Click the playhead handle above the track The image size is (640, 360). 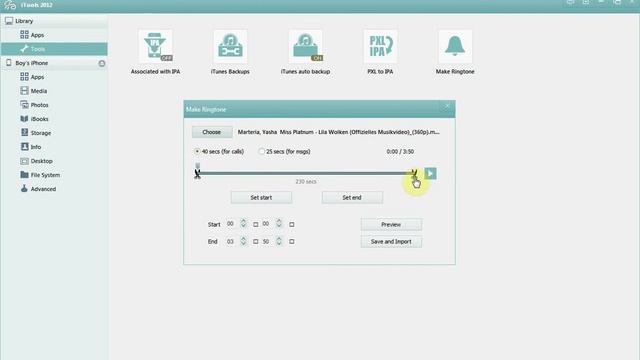[x=198, y=166]
